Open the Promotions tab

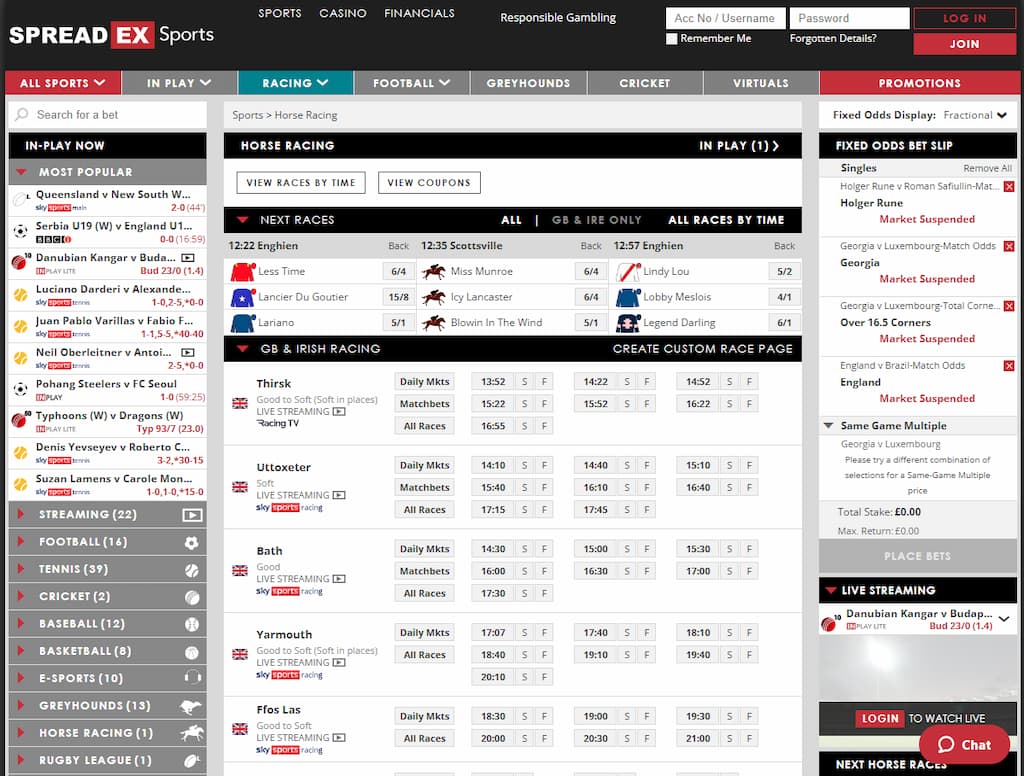tap(919, 83)
